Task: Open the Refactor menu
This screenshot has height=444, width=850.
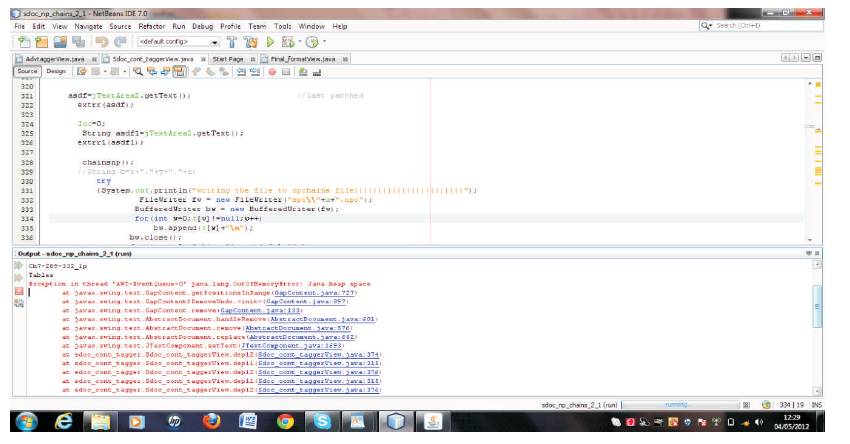Action: (151, 26)
